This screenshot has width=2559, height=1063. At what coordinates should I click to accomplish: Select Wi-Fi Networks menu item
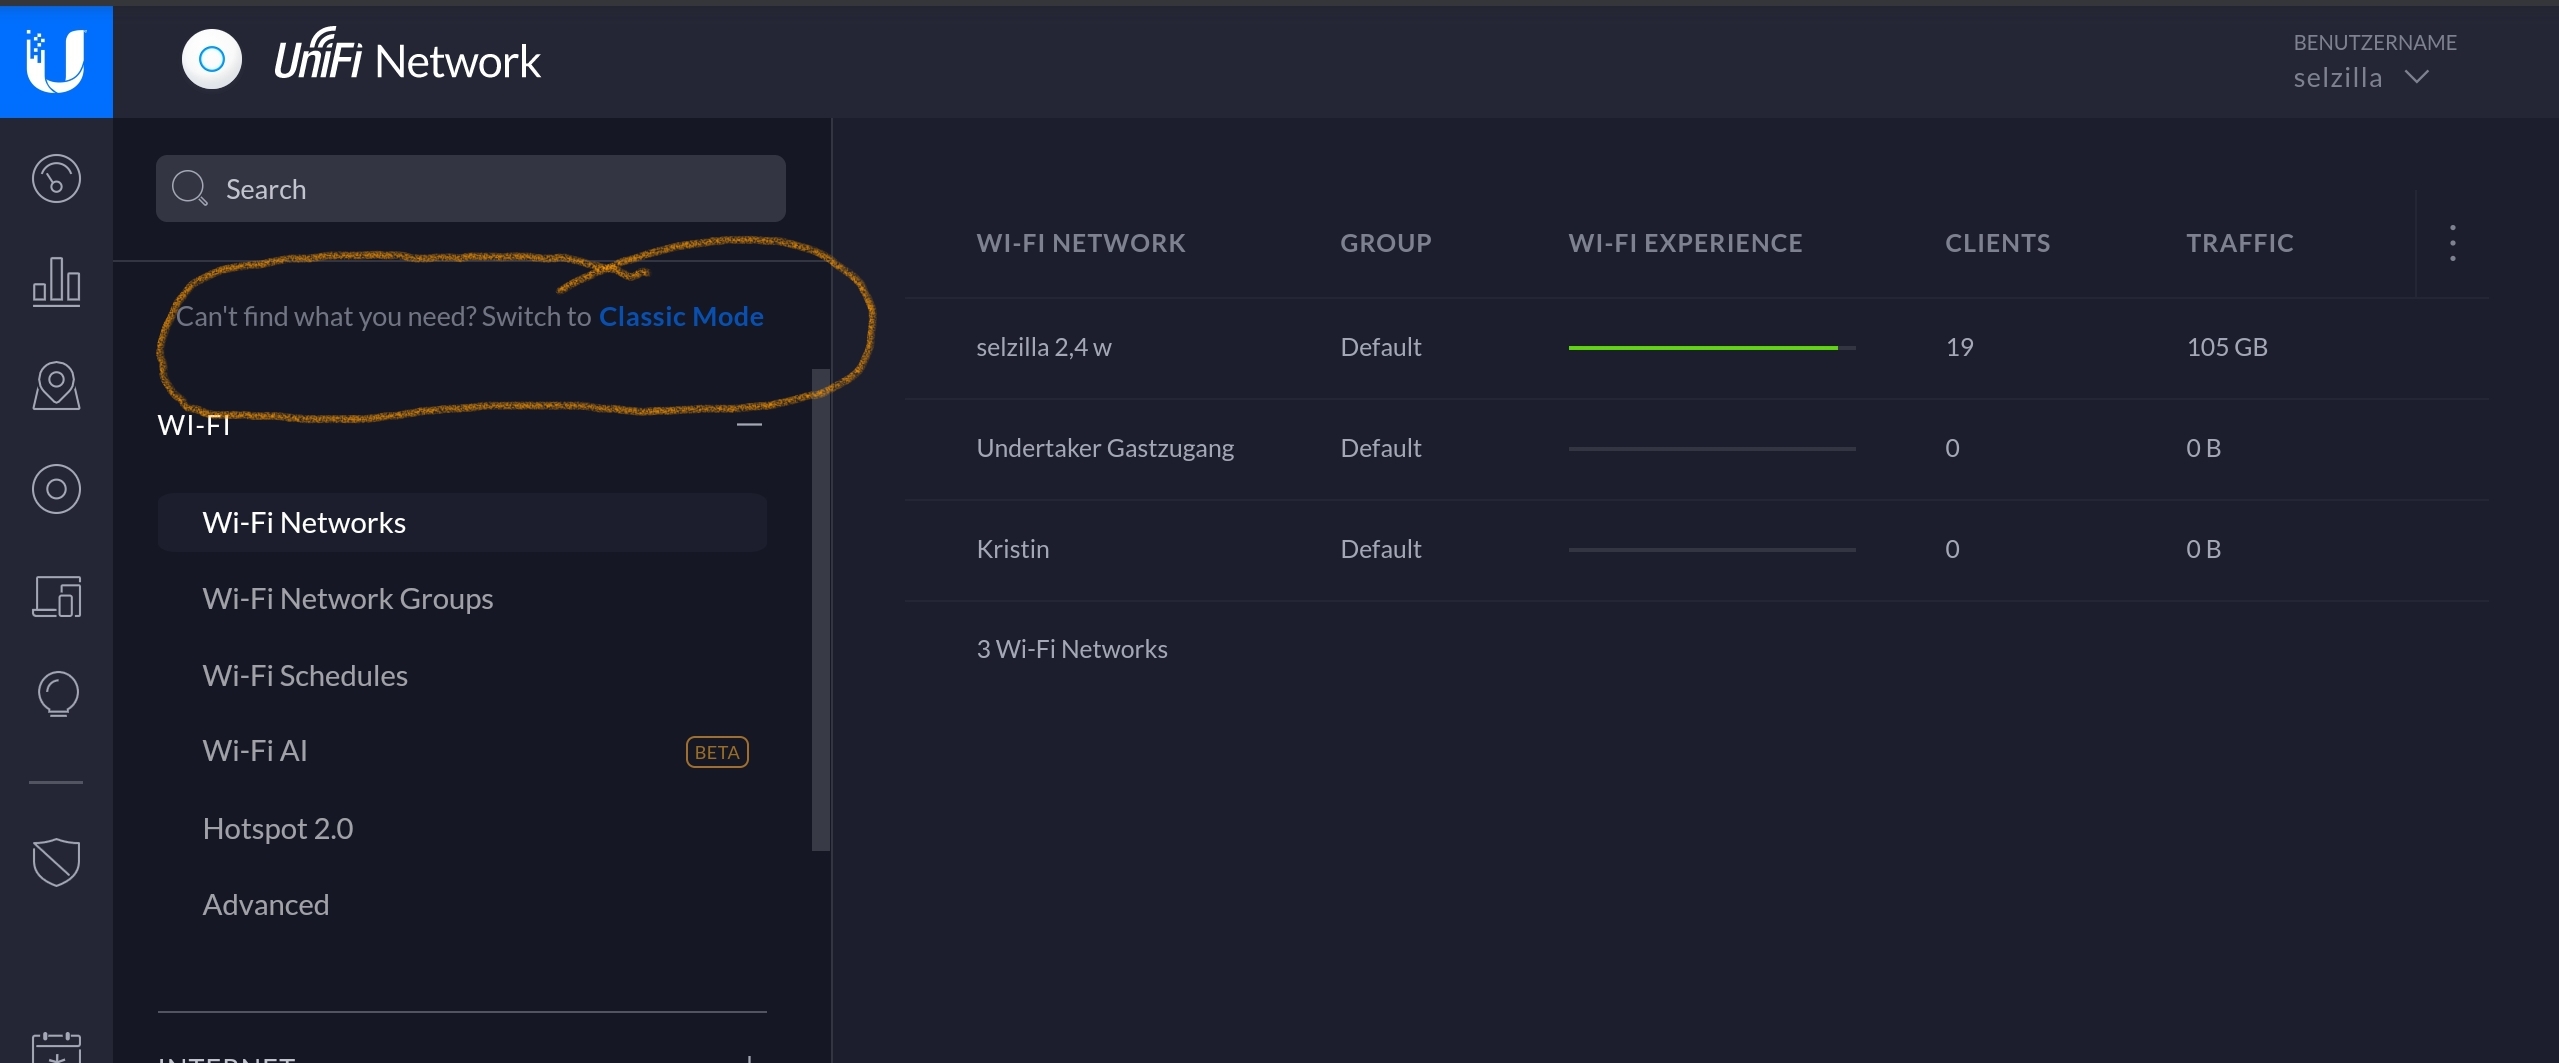coord(462,522)
